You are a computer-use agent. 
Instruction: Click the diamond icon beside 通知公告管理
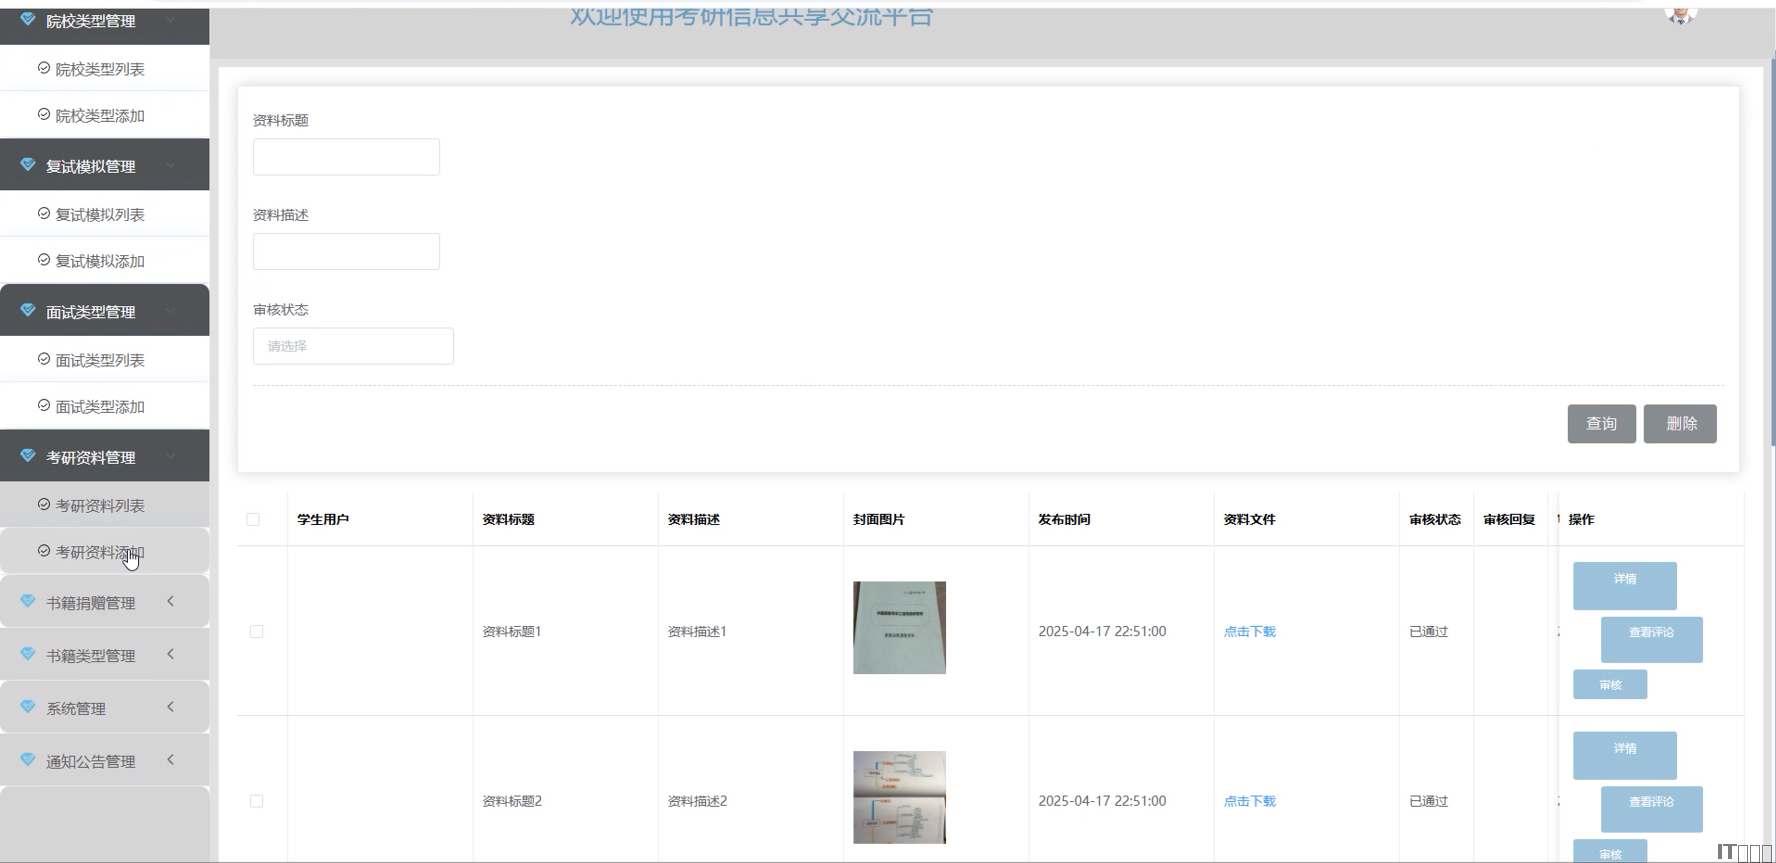(x=28, y=760)
